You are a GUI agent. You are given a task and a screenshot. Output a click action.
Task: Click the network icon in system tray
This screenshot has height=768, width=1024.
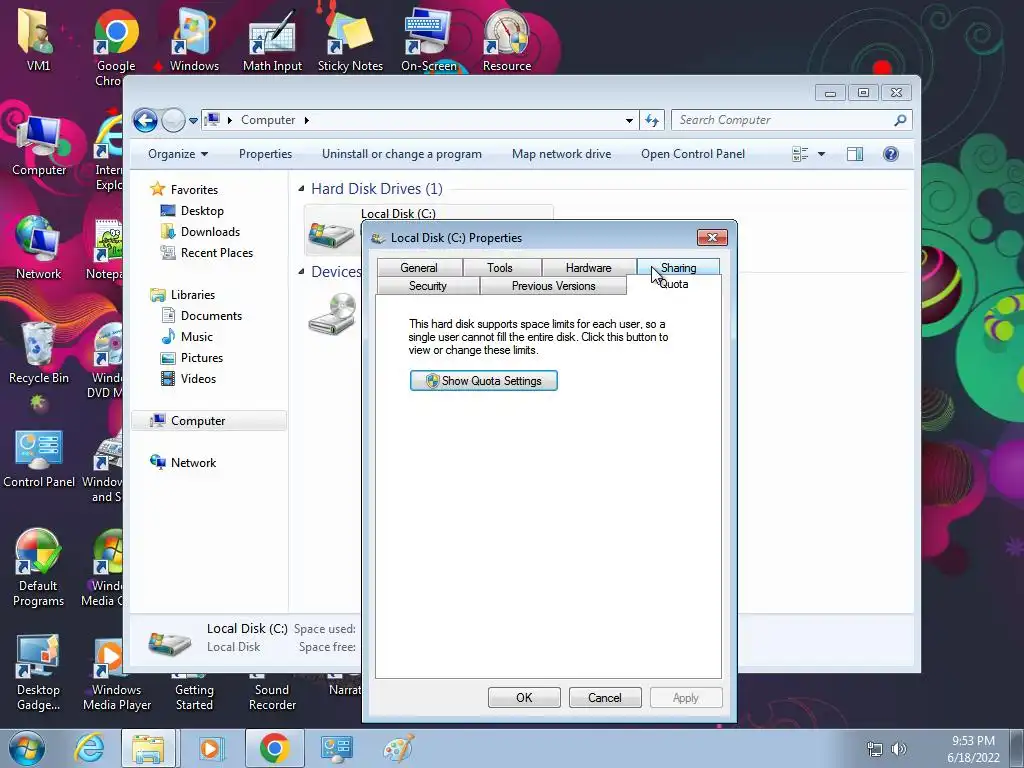(874, 749)
